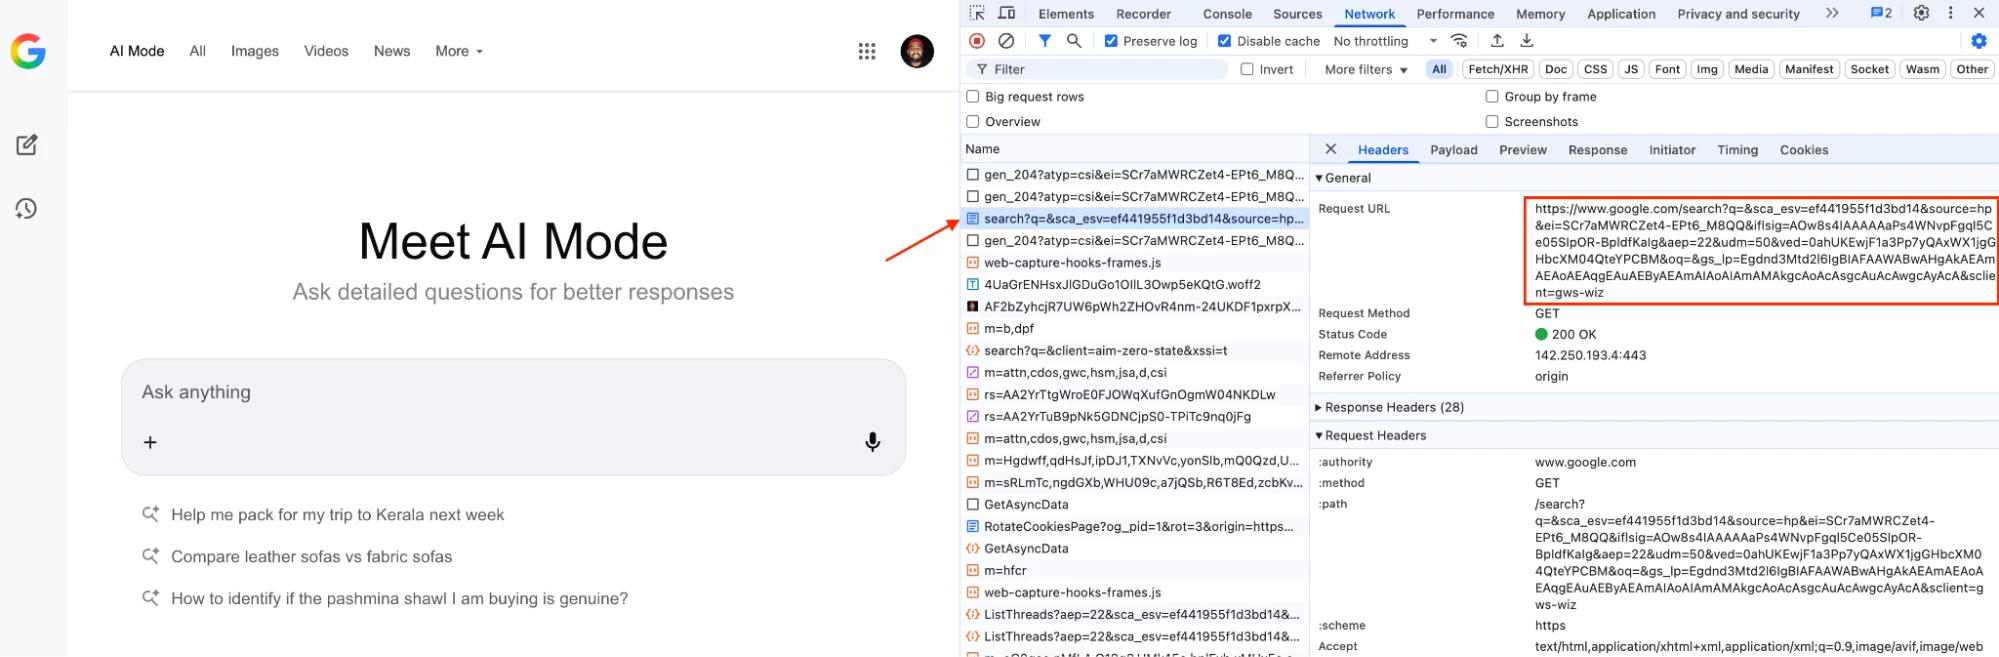
Task: Open the Google apps grid
Action: [867, 51]
